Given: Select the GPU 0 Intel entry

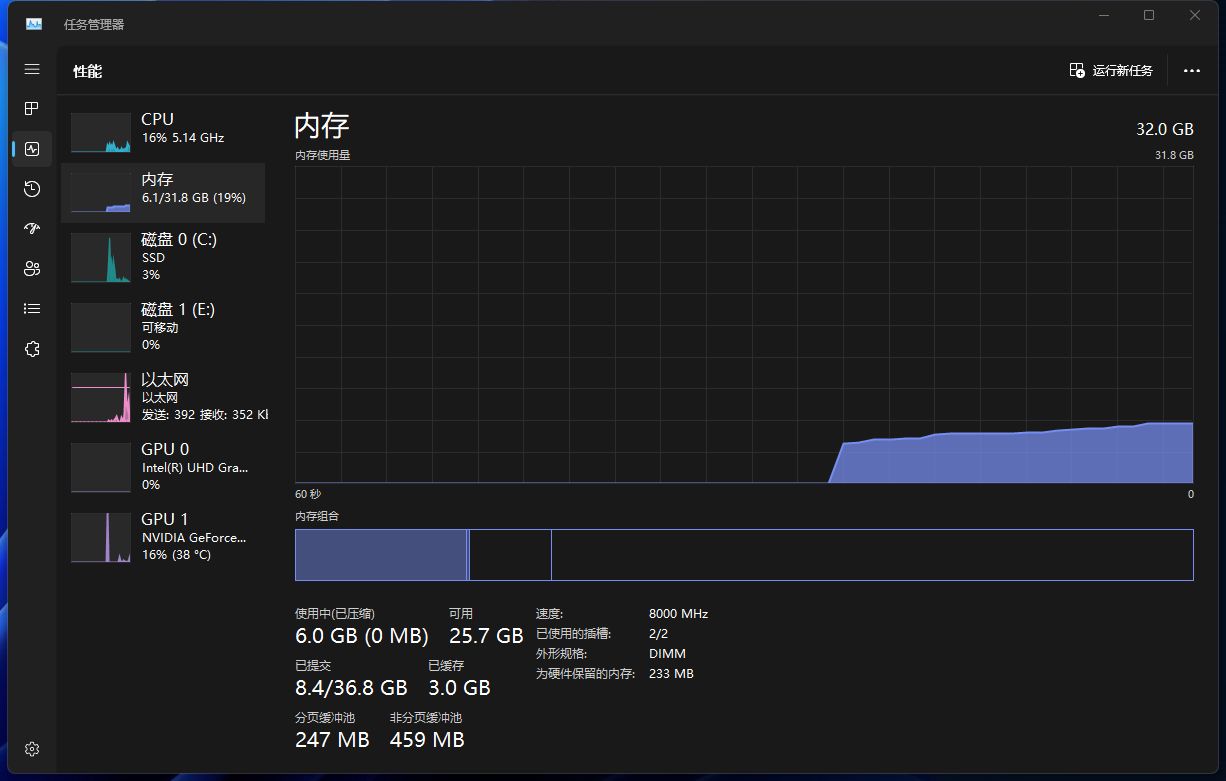Looking at the screenshot, I should [x=163, y=466].
